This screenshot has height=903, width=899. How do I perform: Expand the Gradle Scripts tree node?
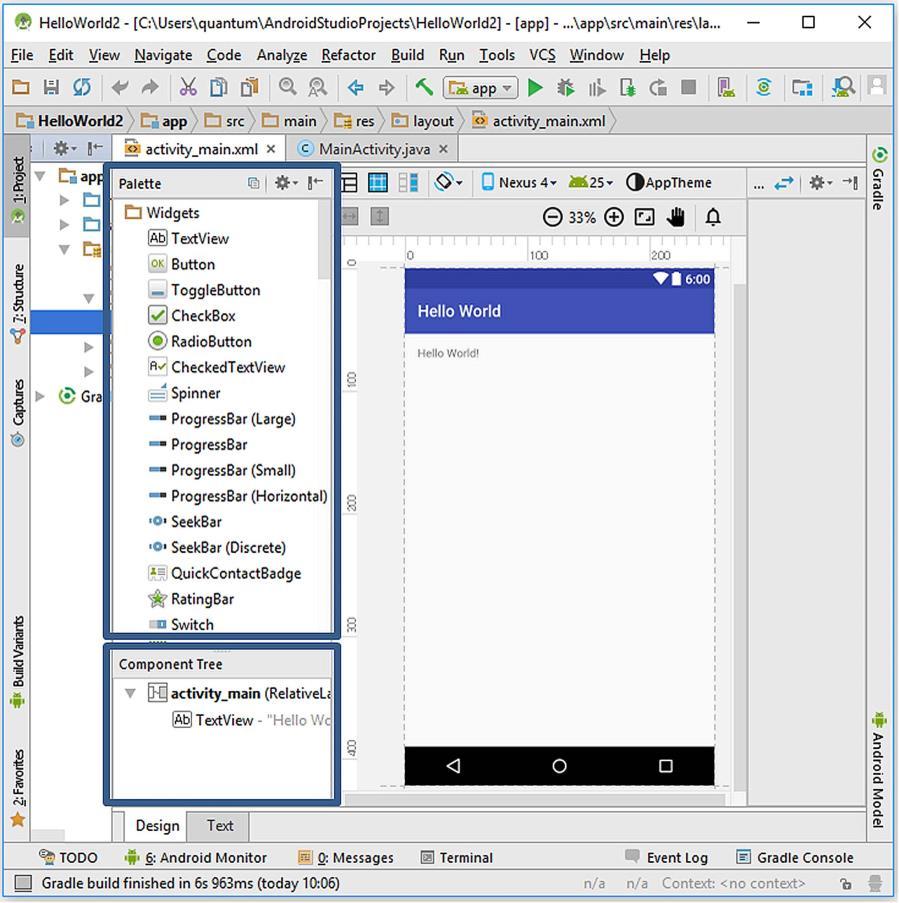tap(40, 396)
